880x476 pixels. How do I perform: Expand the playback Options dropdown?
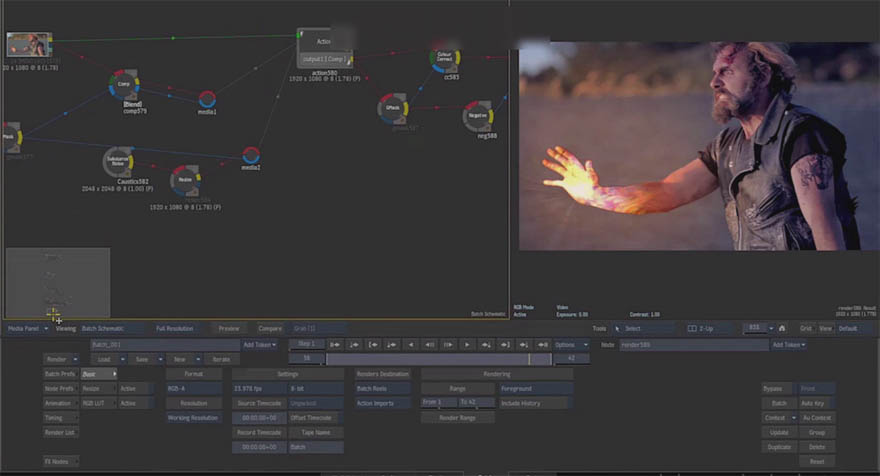pos(570,345)
